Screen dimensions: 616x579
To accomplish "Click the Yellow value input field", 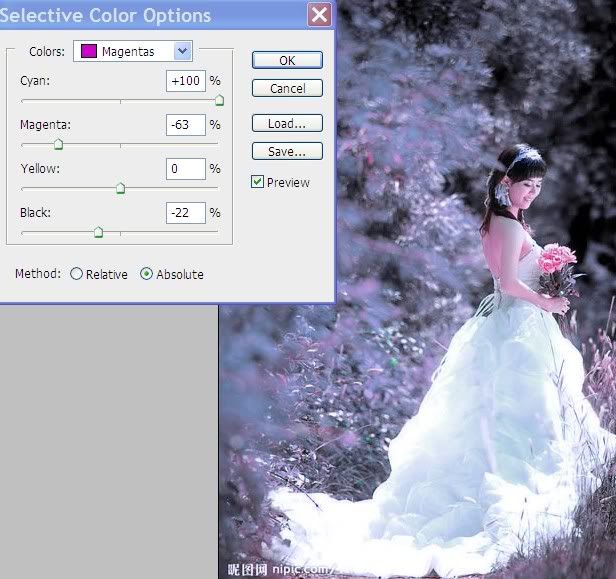I will (x=186, y=169).
